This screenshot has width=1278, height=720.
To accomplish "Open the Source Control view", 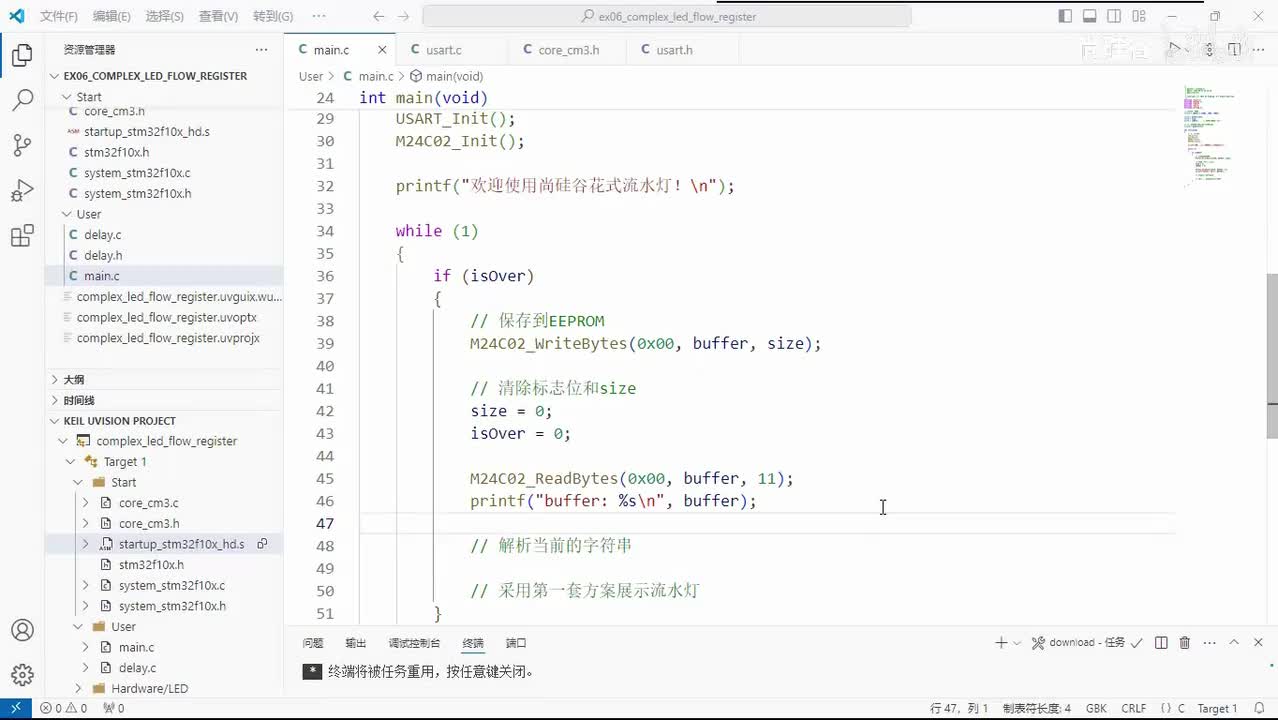I will 22,145.
